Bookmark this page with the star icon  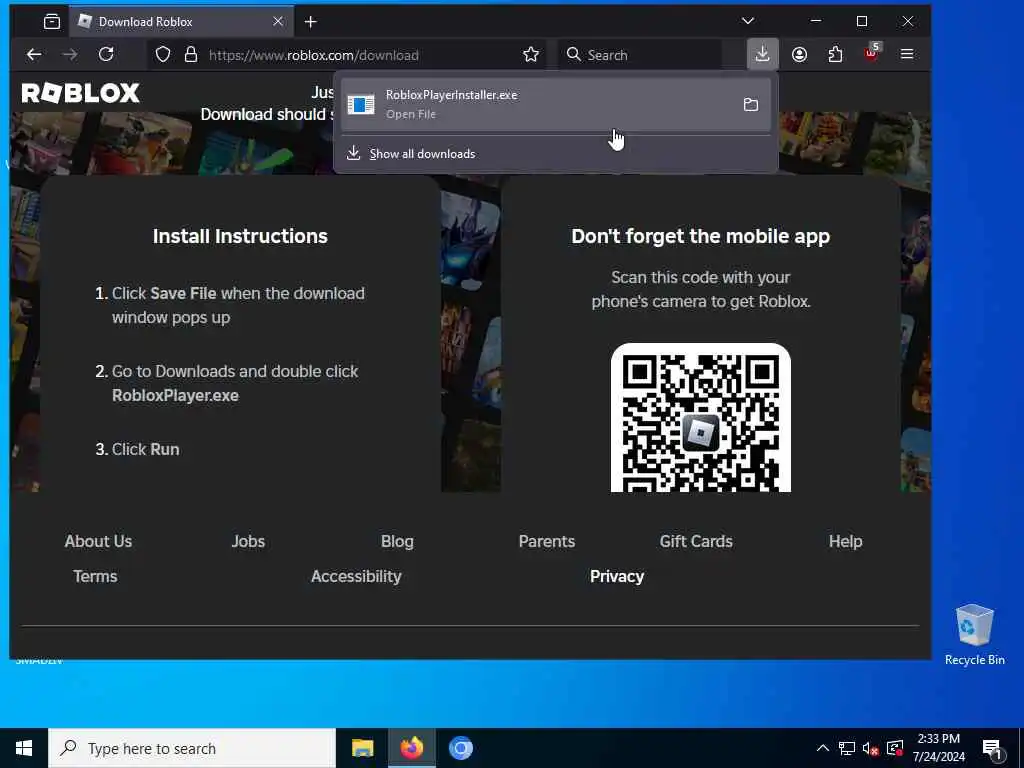click(x=531, y=55)
